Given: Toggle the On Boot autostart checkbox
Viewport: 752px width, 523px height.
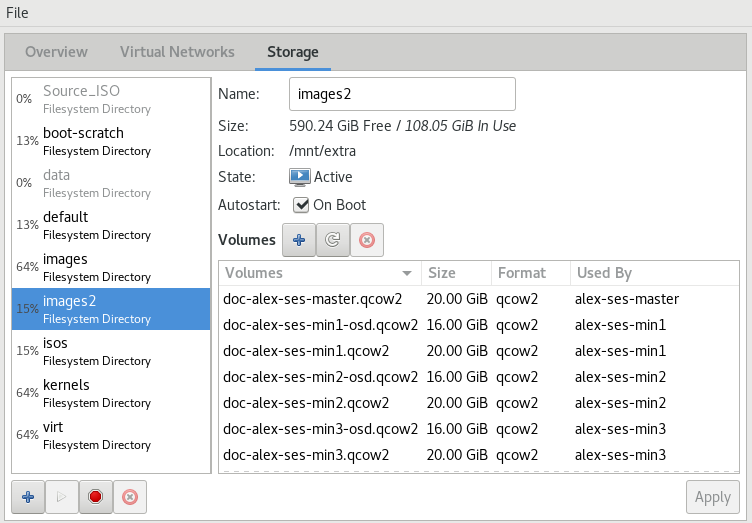Looking at the screenshot, I should [x=301, y=205].
